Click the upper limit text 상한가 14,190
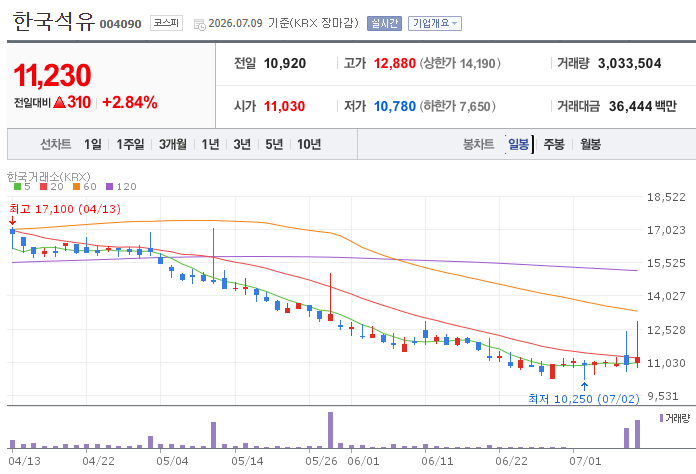Viewport: 696px width, 474px height. pyautogui.click(x=460, y=63)
